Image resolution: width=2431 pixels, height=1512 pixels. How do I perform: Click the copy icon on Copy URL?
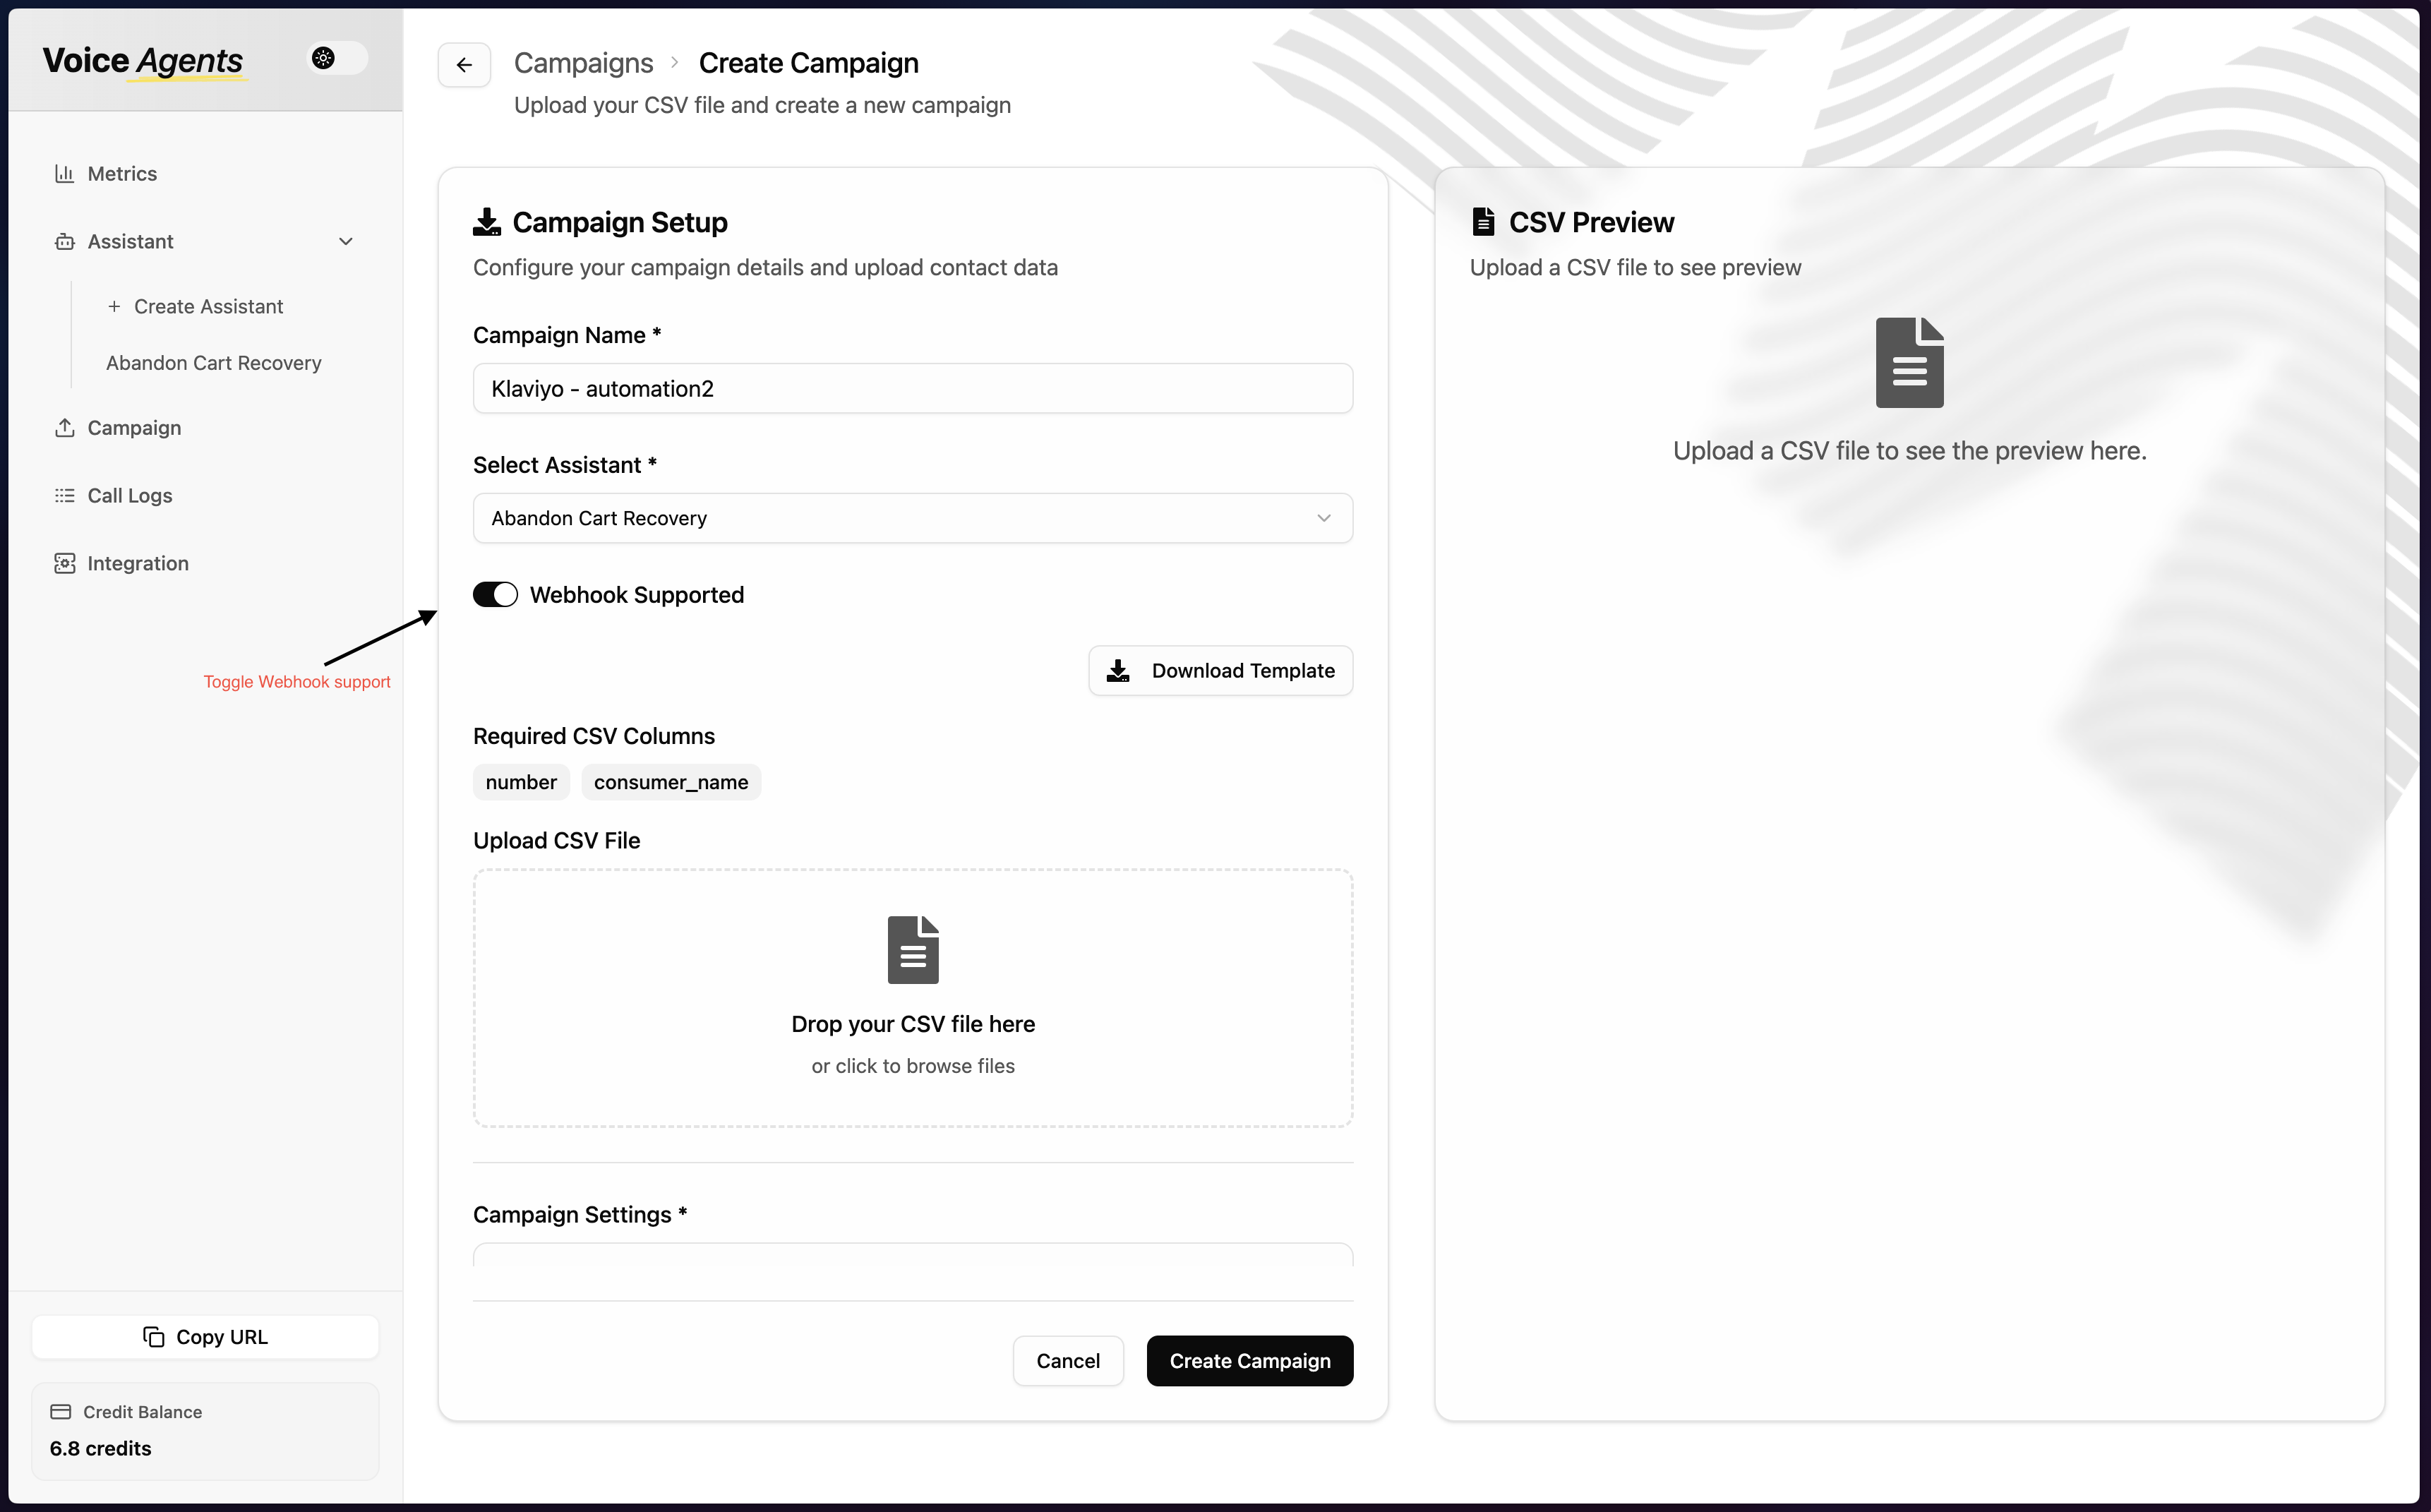(153, 1337)
